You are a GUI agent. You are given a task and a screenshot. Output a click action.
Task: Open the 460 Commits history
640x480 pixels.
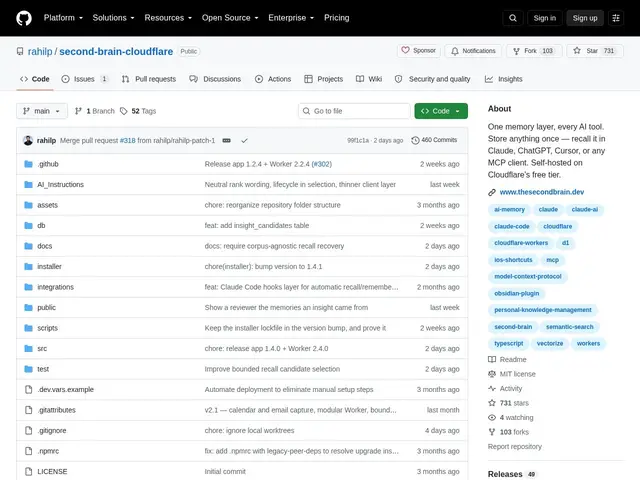tap(434, 140)
